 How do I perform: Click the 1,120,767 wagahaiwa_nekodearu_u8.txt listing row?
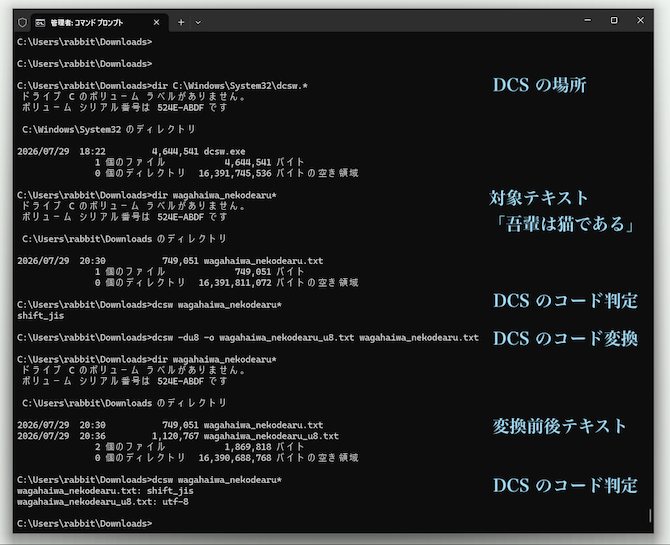click(178, 436)
